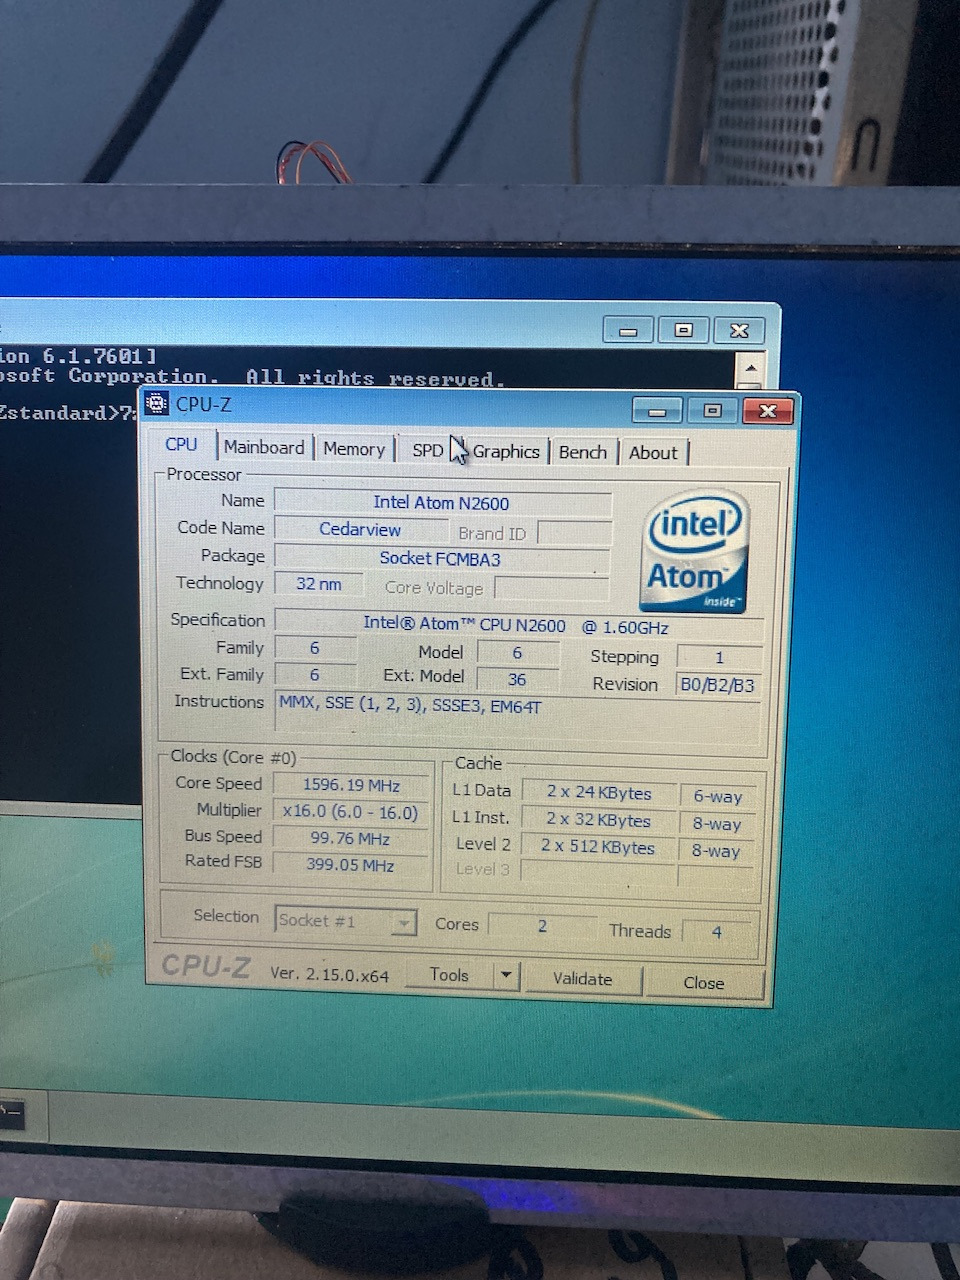Click the CPU-Z icon in title bar
The image size is (960, 1280).
[x=157, y=404]
